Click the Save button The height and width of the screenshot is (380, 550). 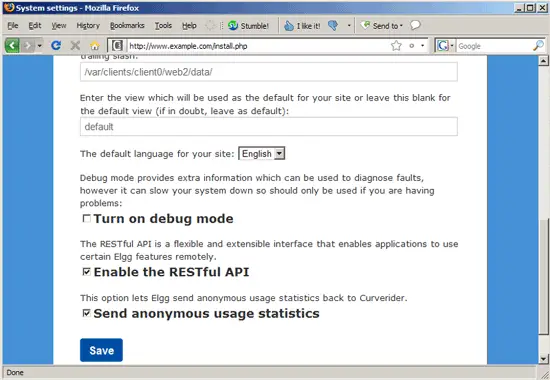click(101, 350)
